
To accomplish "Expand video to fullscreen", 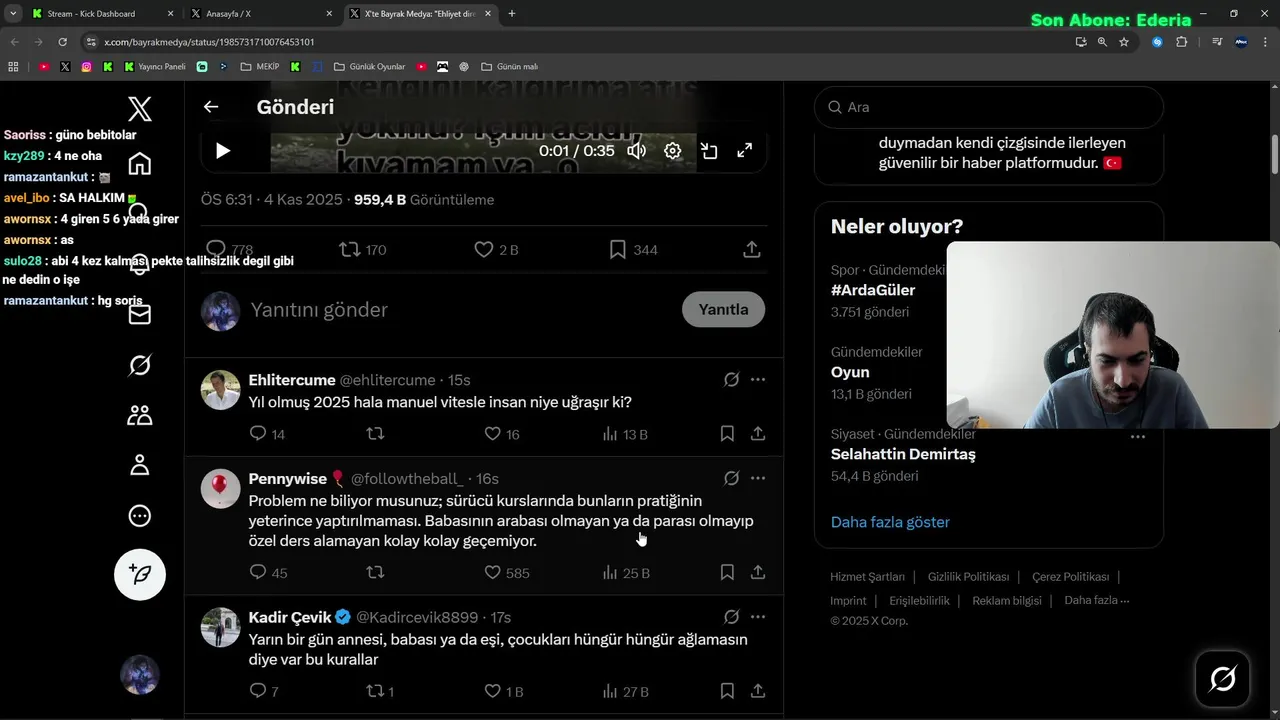I will (x=745, y=151).
